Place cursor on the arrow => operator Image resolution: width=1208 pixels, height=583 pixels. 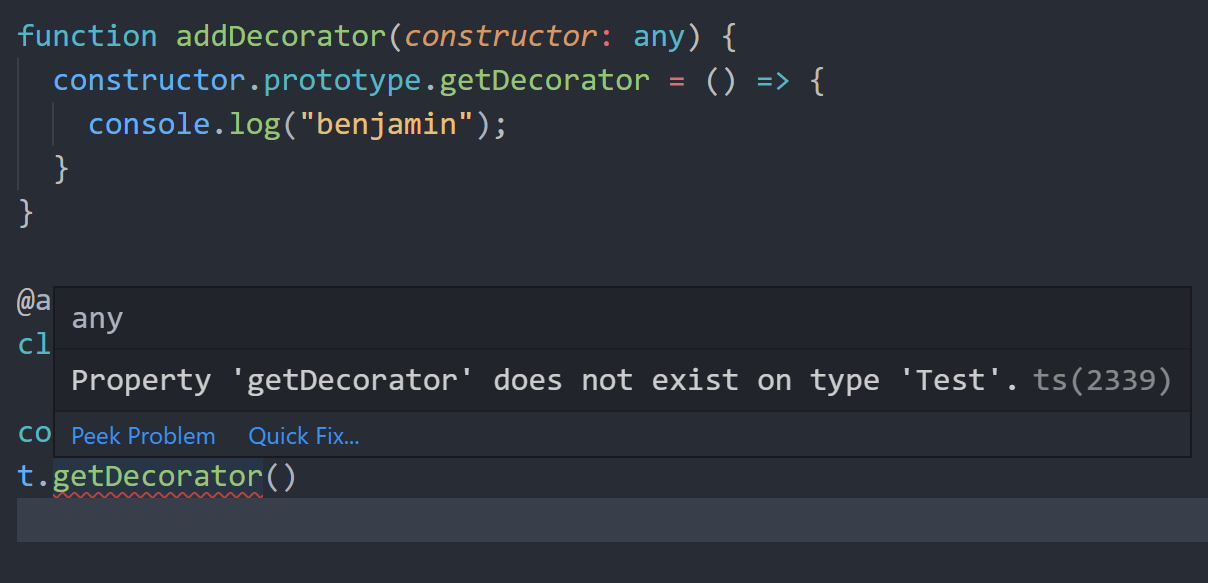point(773,80)
